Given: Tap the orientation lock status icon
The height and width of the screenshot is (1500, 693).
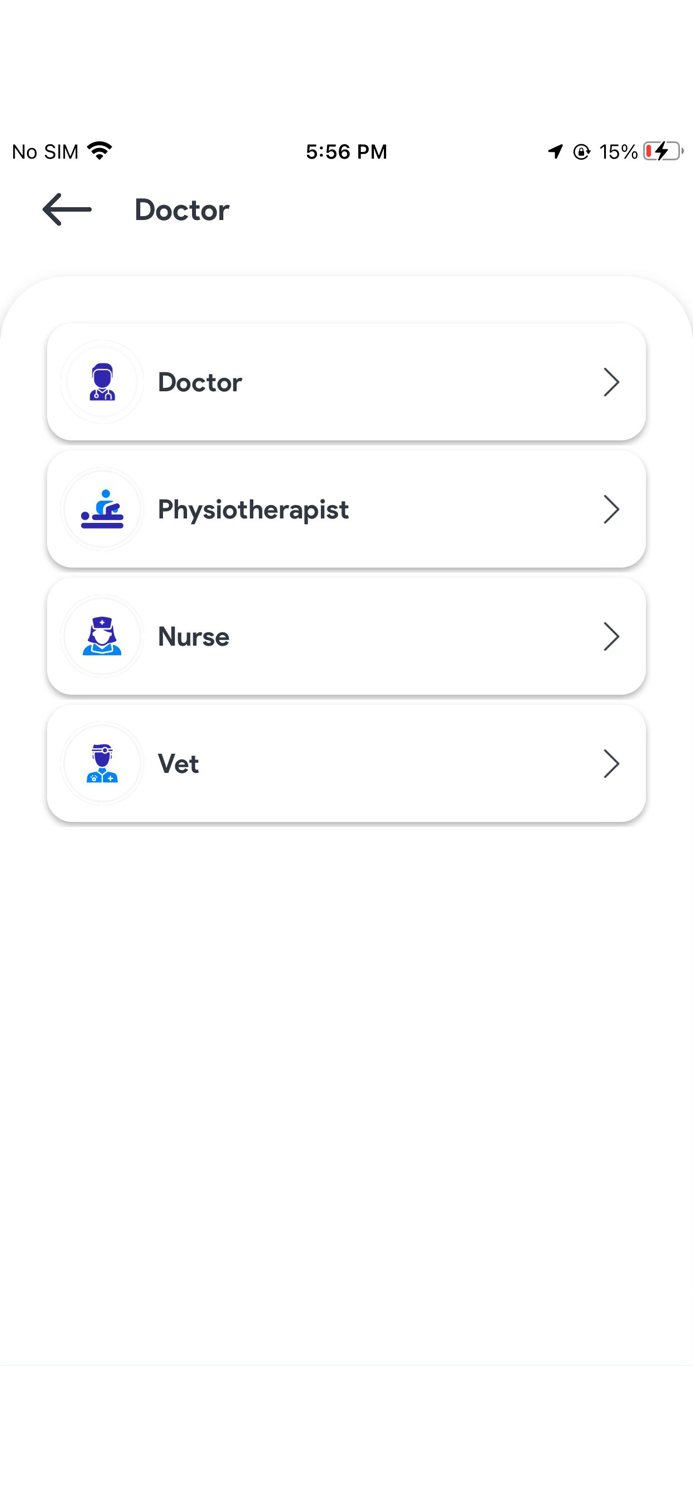Looking at the screenshot, I should [581, 151].
